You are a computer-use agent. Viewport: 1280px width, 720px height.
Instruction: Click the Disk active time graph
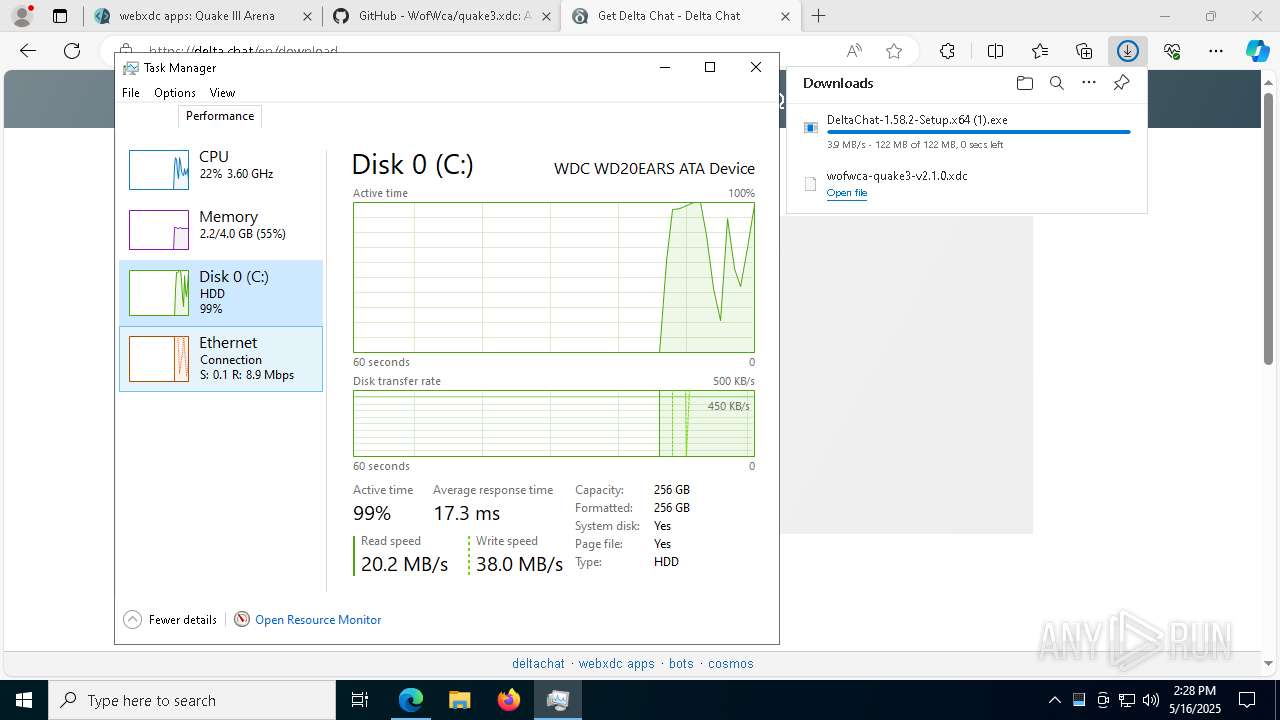[x=554, y=277]
